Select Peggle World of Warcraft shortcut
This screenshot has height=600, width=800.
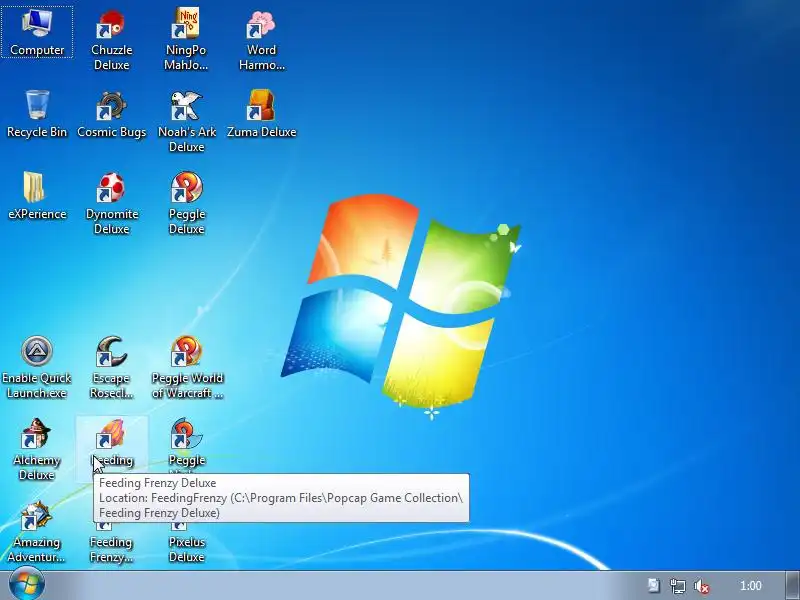[187, 367]
